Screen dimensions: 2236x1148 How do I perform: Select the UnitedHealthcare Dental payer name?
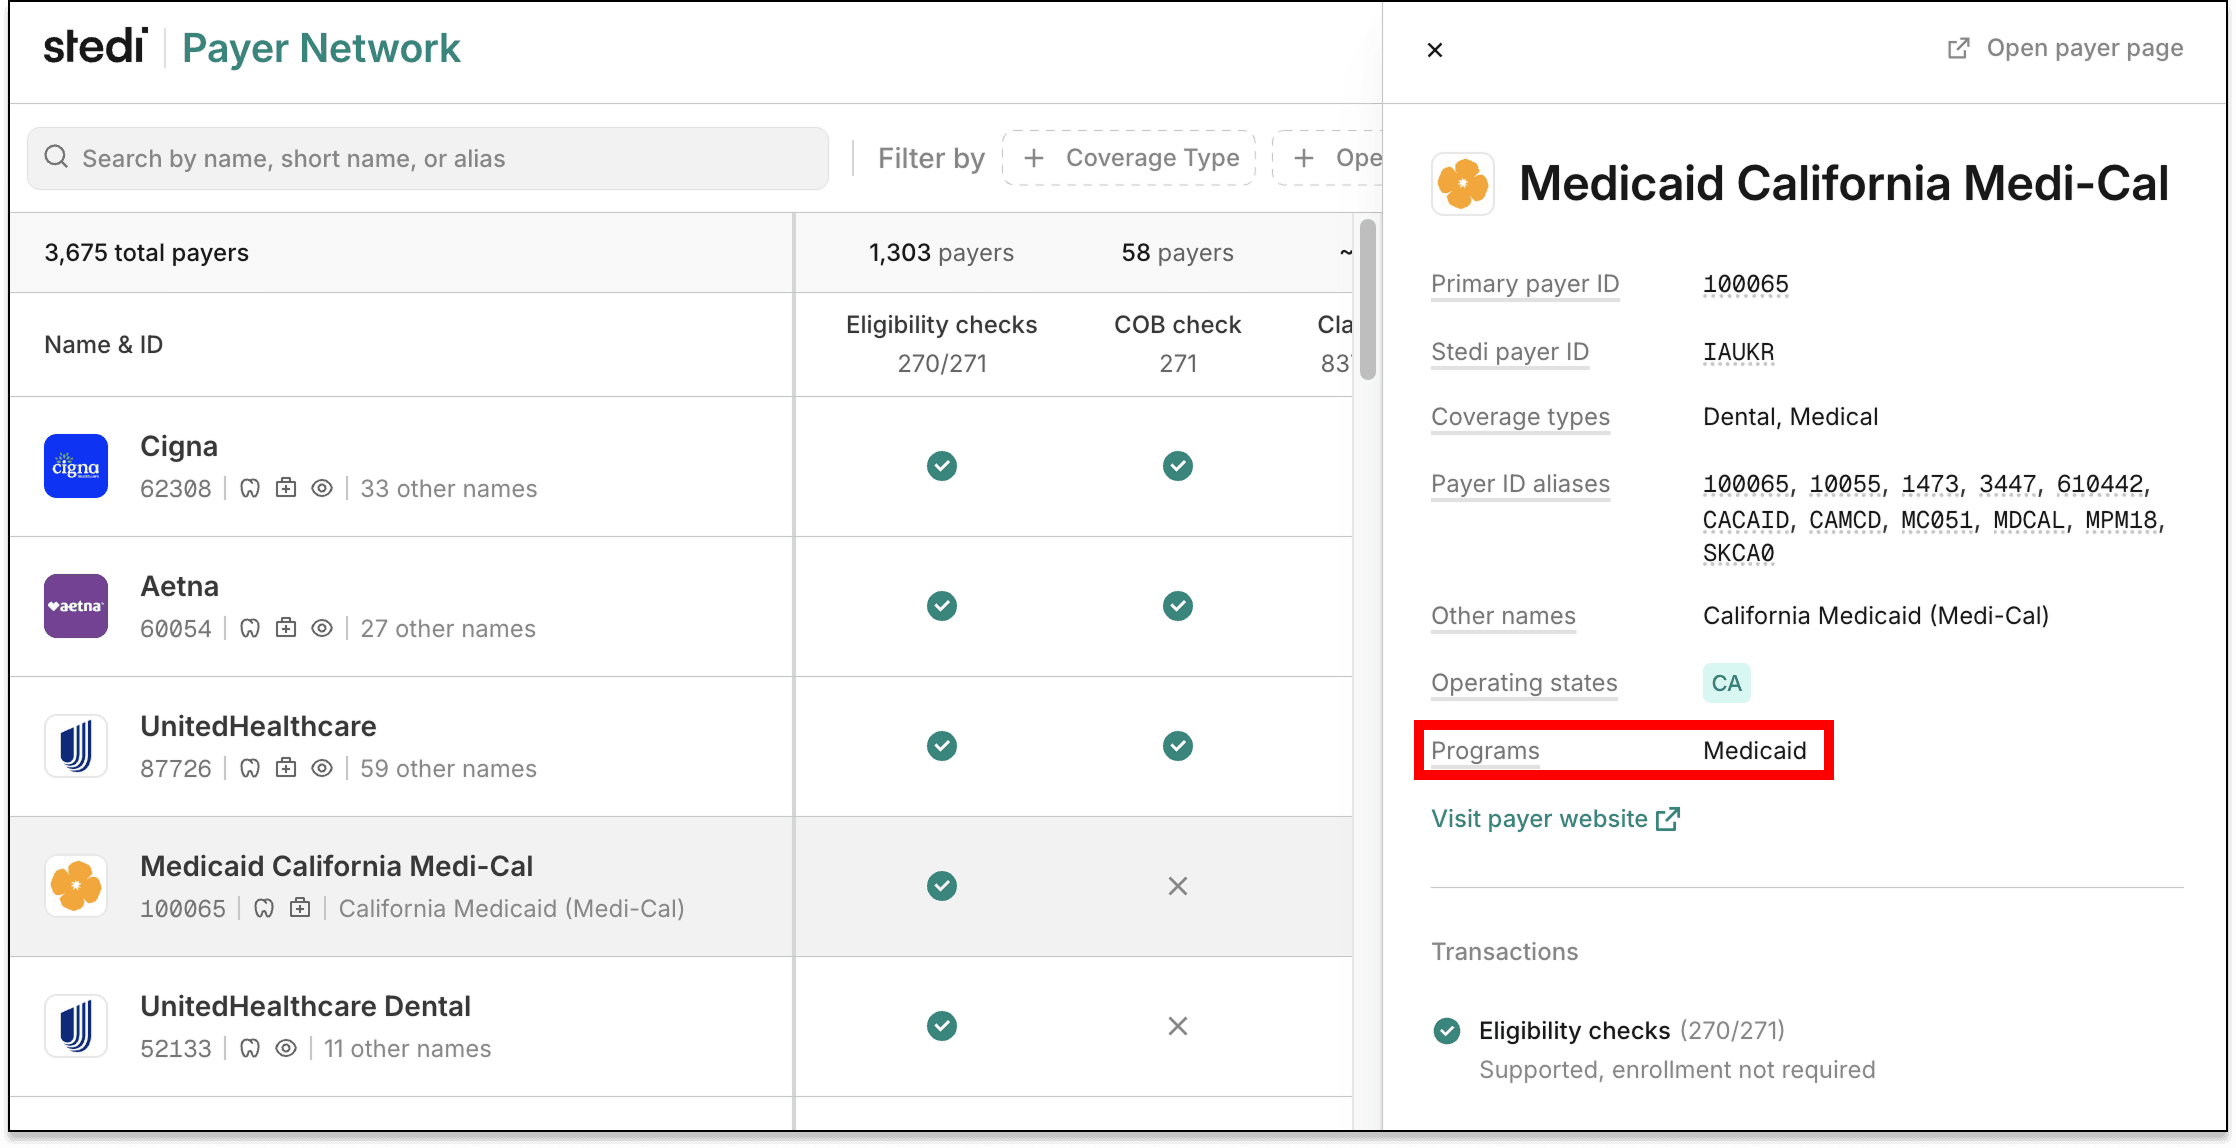(305, 1006)
